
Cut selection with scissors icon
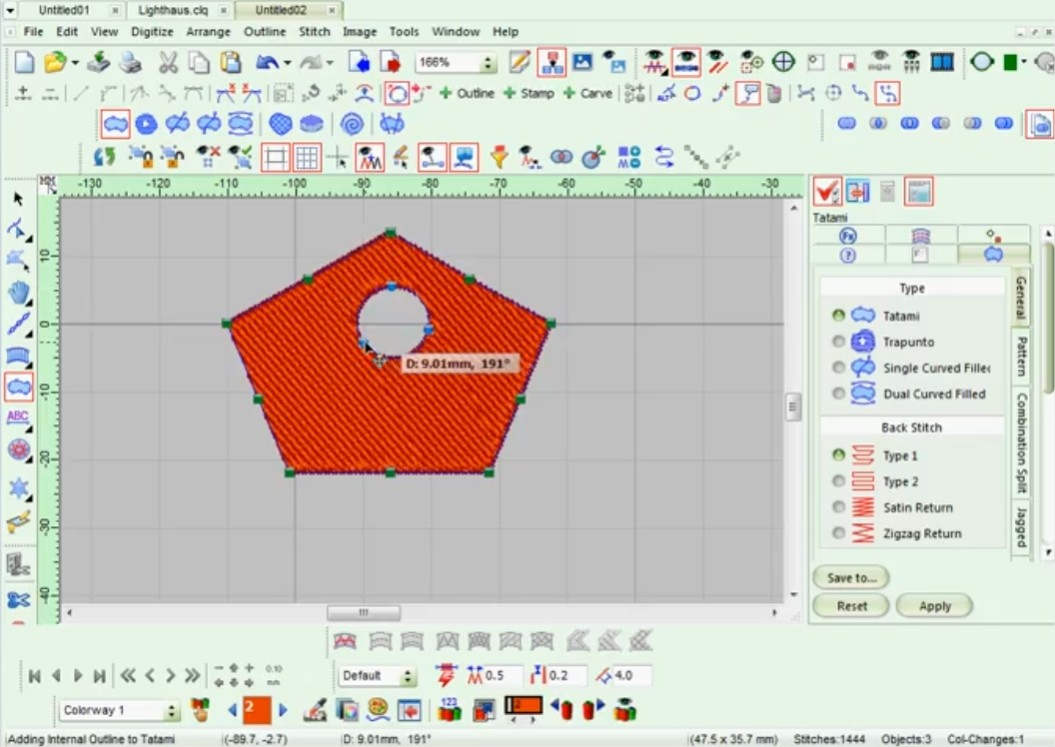coord(168,63)
